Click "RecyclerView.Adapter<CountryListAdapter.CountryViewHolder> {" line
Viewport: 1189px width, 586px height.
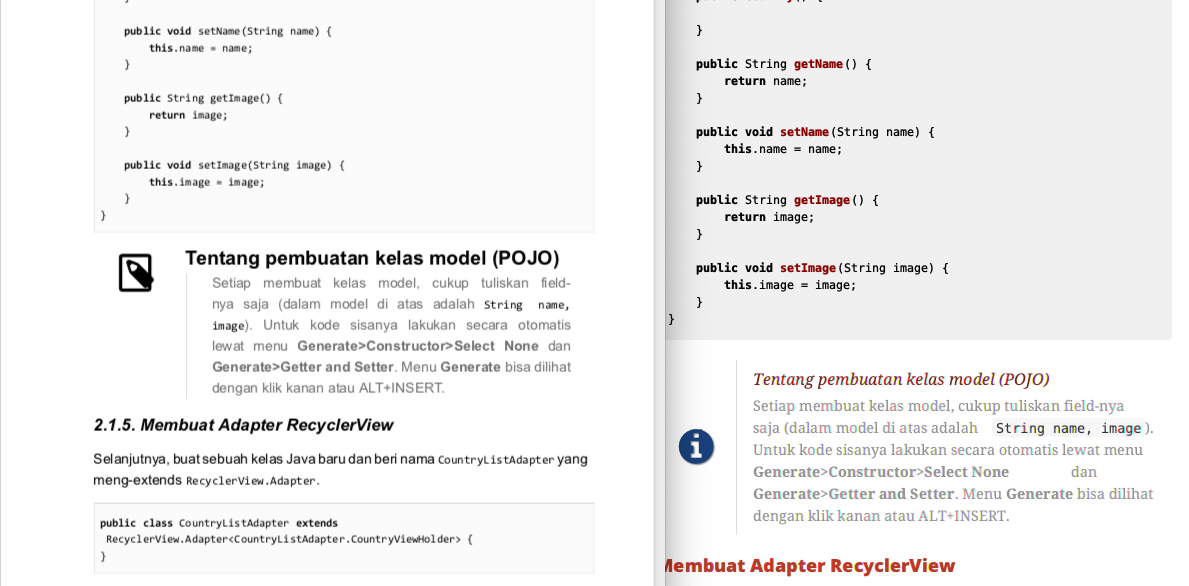click(290, 540)
